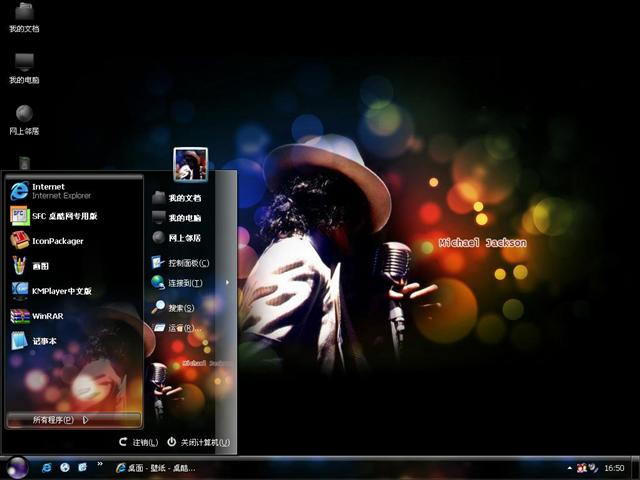Open SFC 桌酷网专用版 in start menu
The width and height of the screenshot is (640, 480).
tap(74, 216)
